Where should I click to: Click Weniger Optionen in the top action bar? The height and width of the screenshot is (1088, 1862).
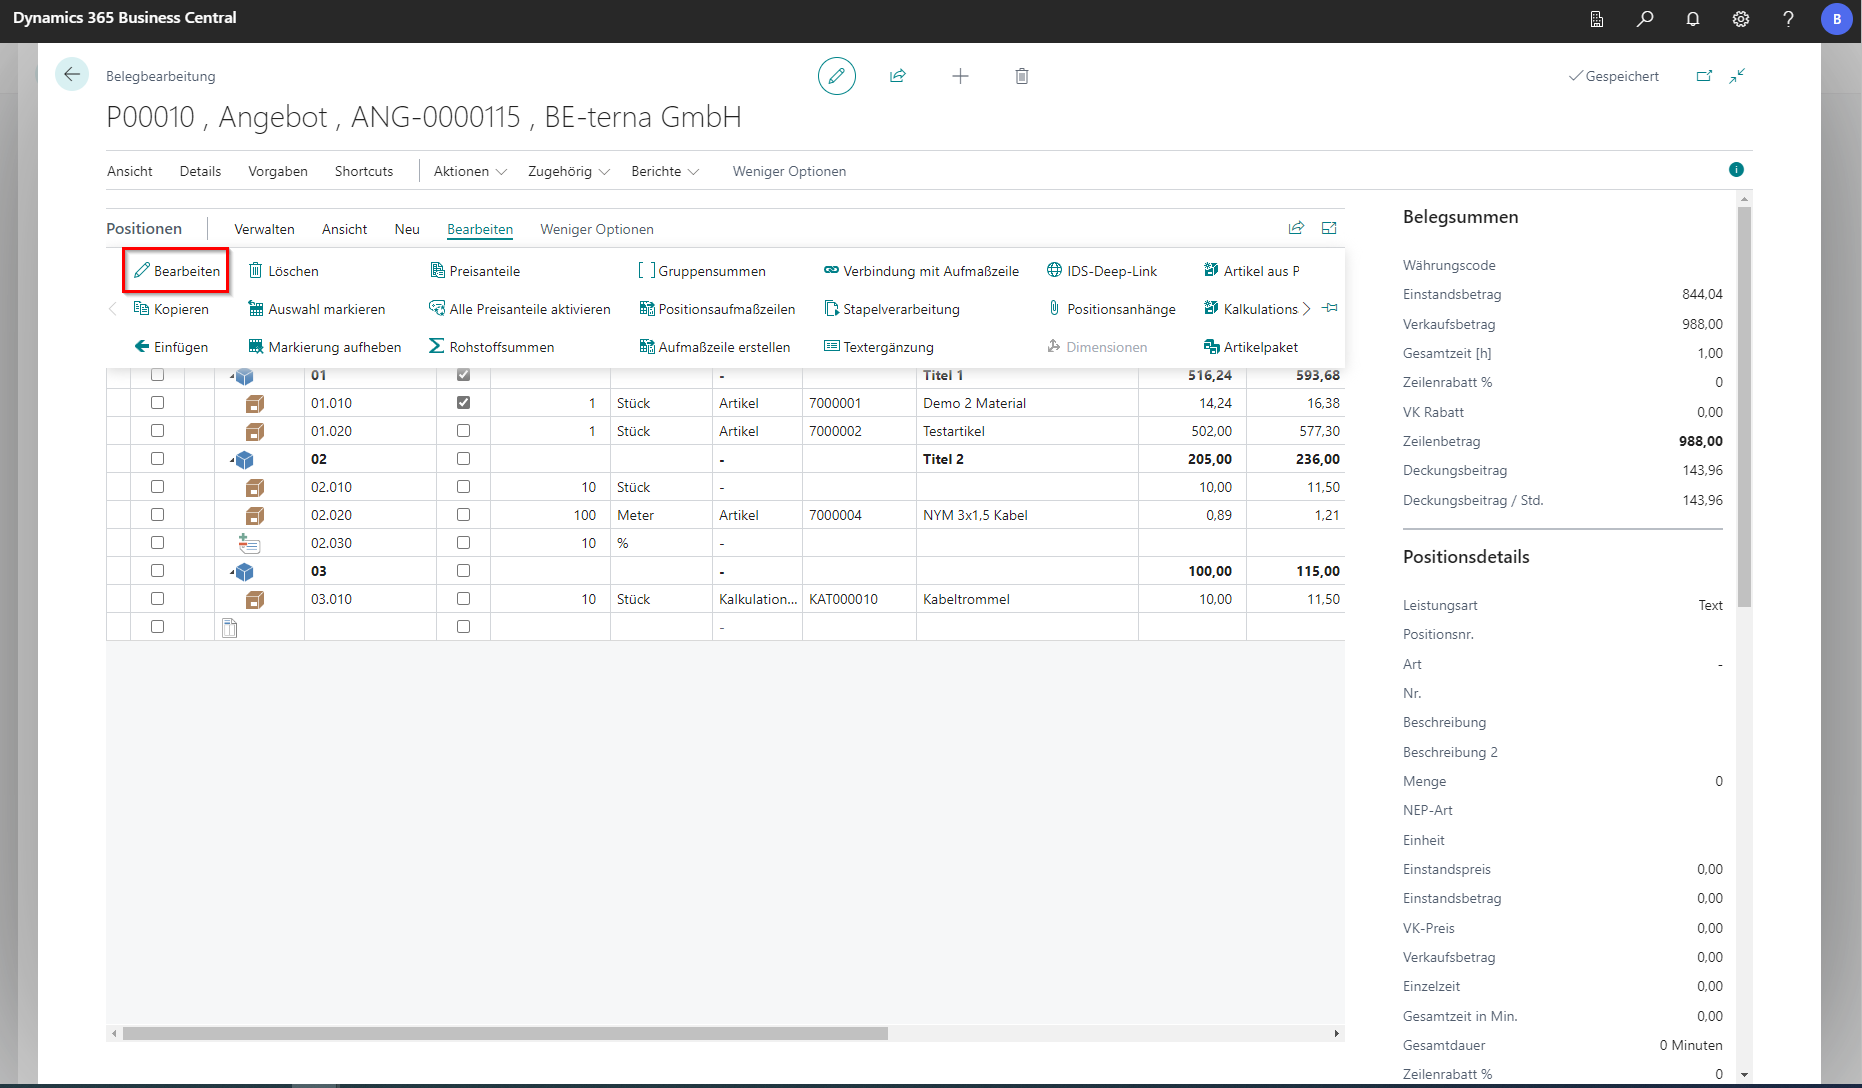(788, 171)
